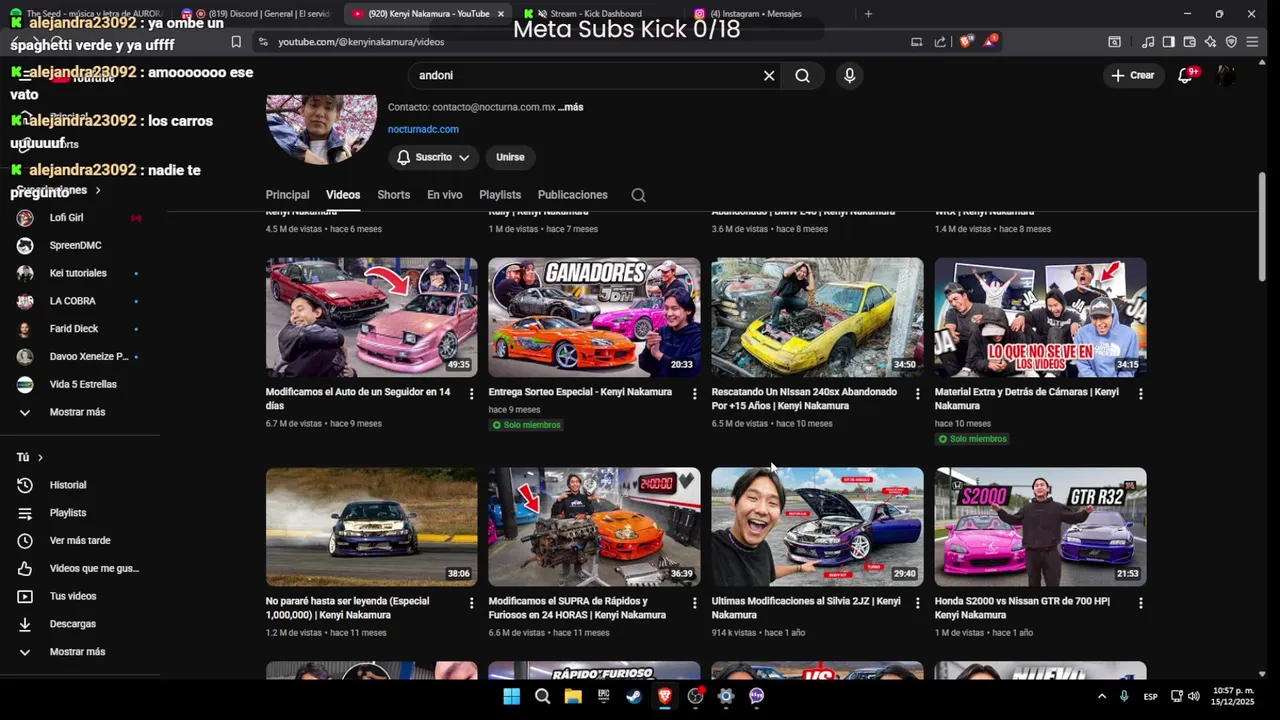Open the taskbar volume icon
Viewport: 1280px width, 720px height.
pyautogui.click(x=1193, y=696)
